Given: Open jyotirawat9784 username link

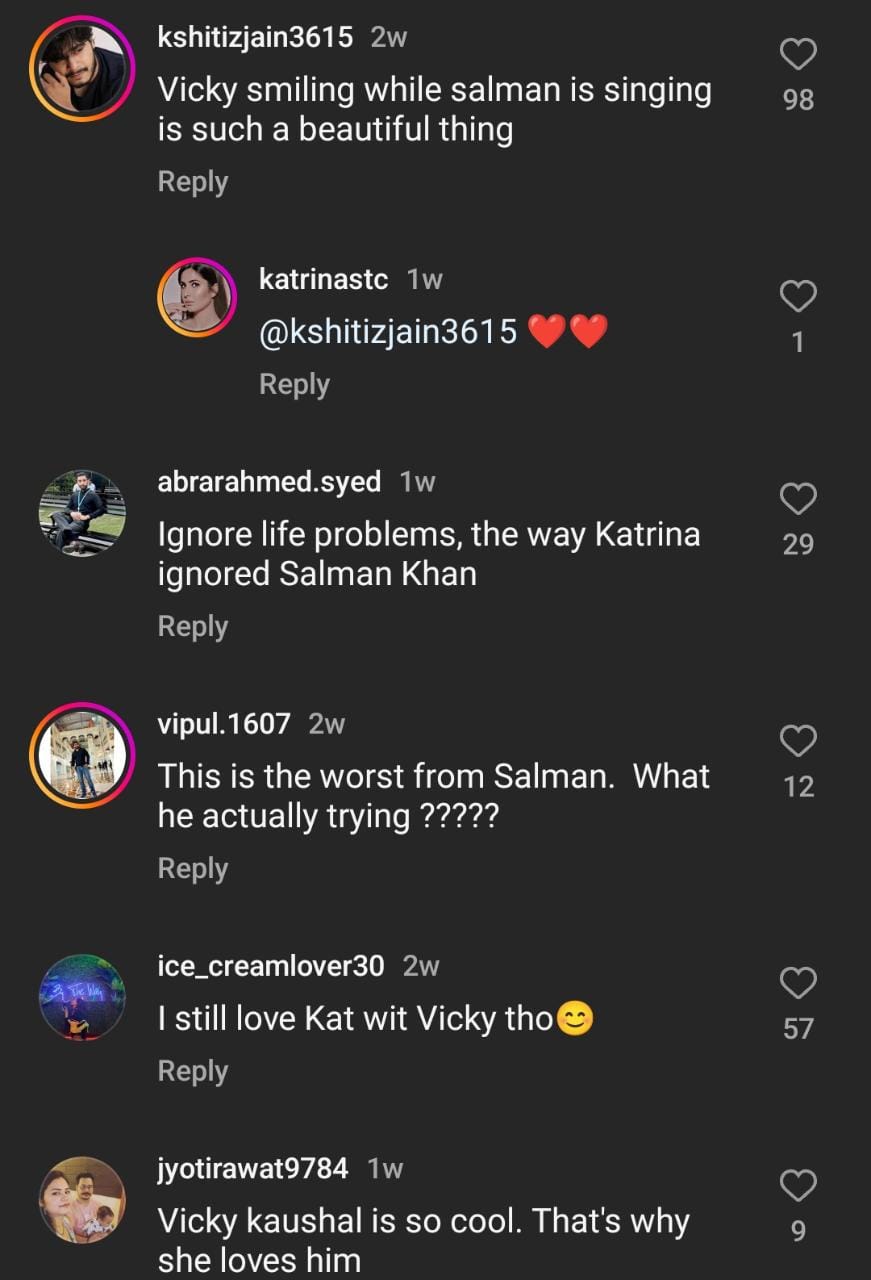Looking at the screenshot, I should click(253, 1168).
